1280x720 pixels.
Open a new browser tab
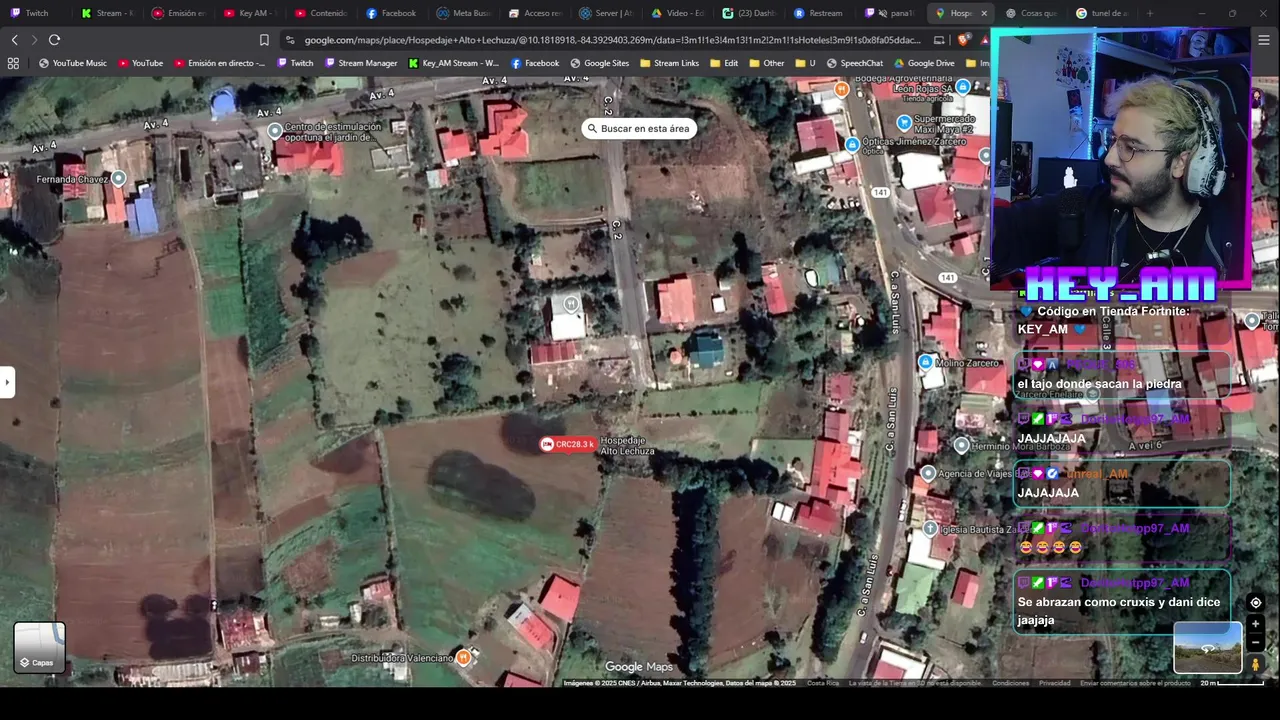point(1150,13)
